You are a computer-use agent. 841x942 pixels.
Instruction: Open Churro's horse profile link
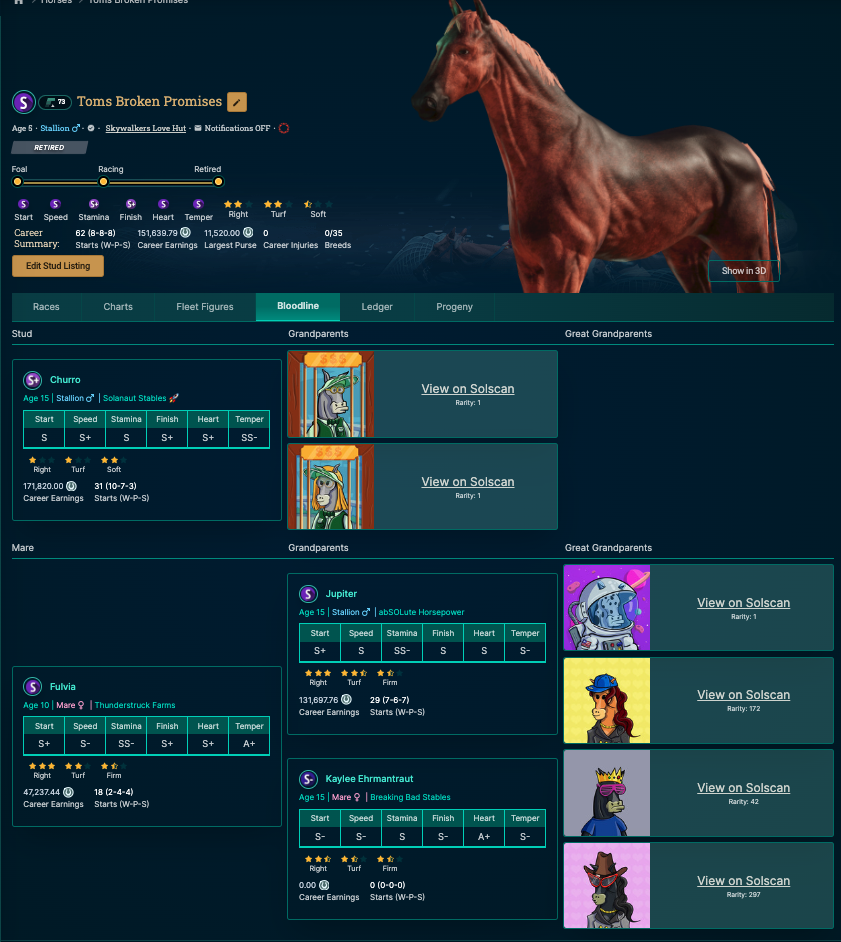coord(65,380)
